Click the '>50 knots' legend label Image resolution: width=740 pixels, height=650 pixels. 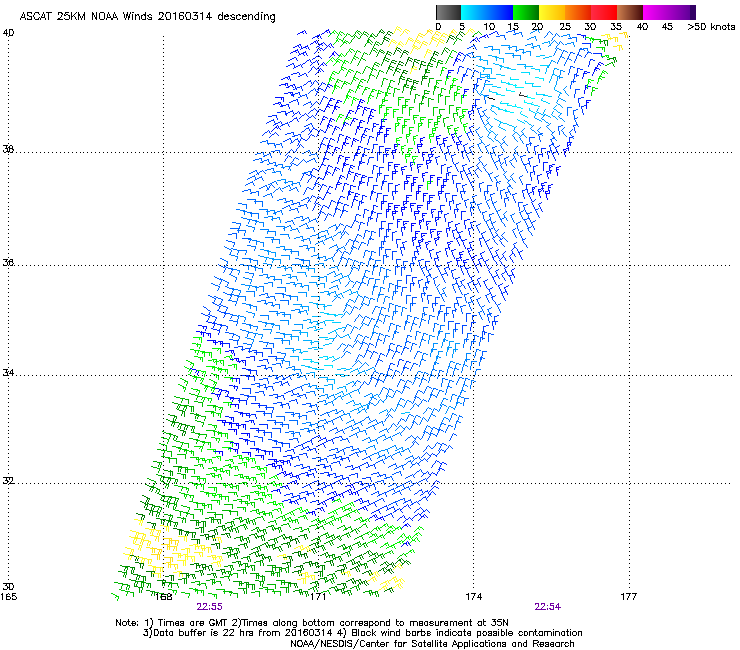pyautogui.click(x=711, y=27)
